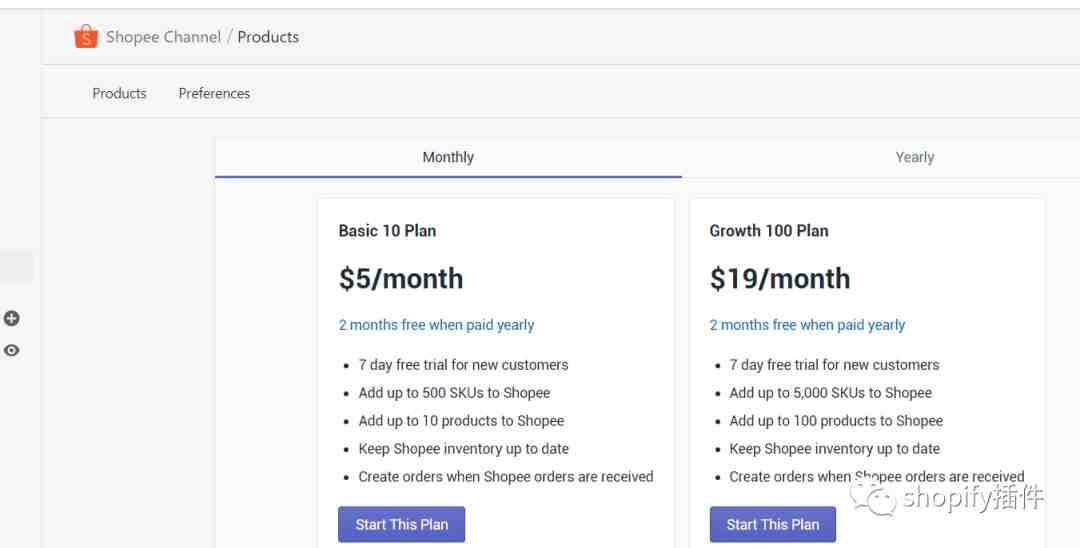Select the Monthly billing tab
The image size is (1080, 548).
pos(448,157)
